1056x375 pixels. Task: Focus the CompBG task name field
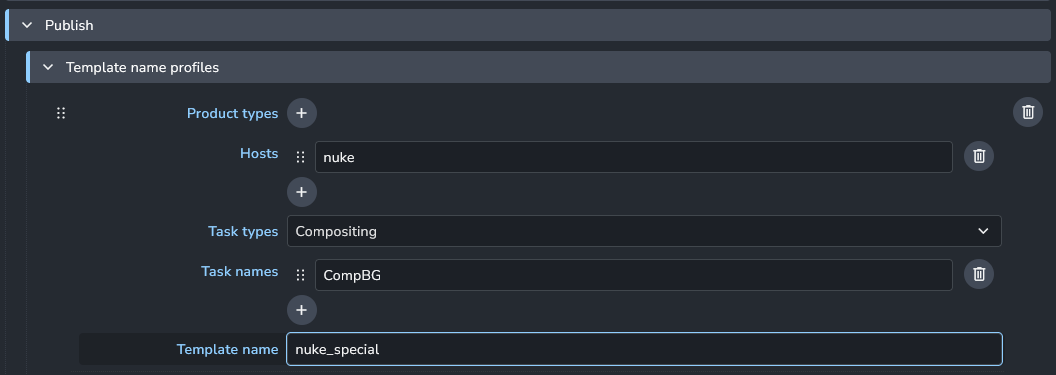[634, 275]
